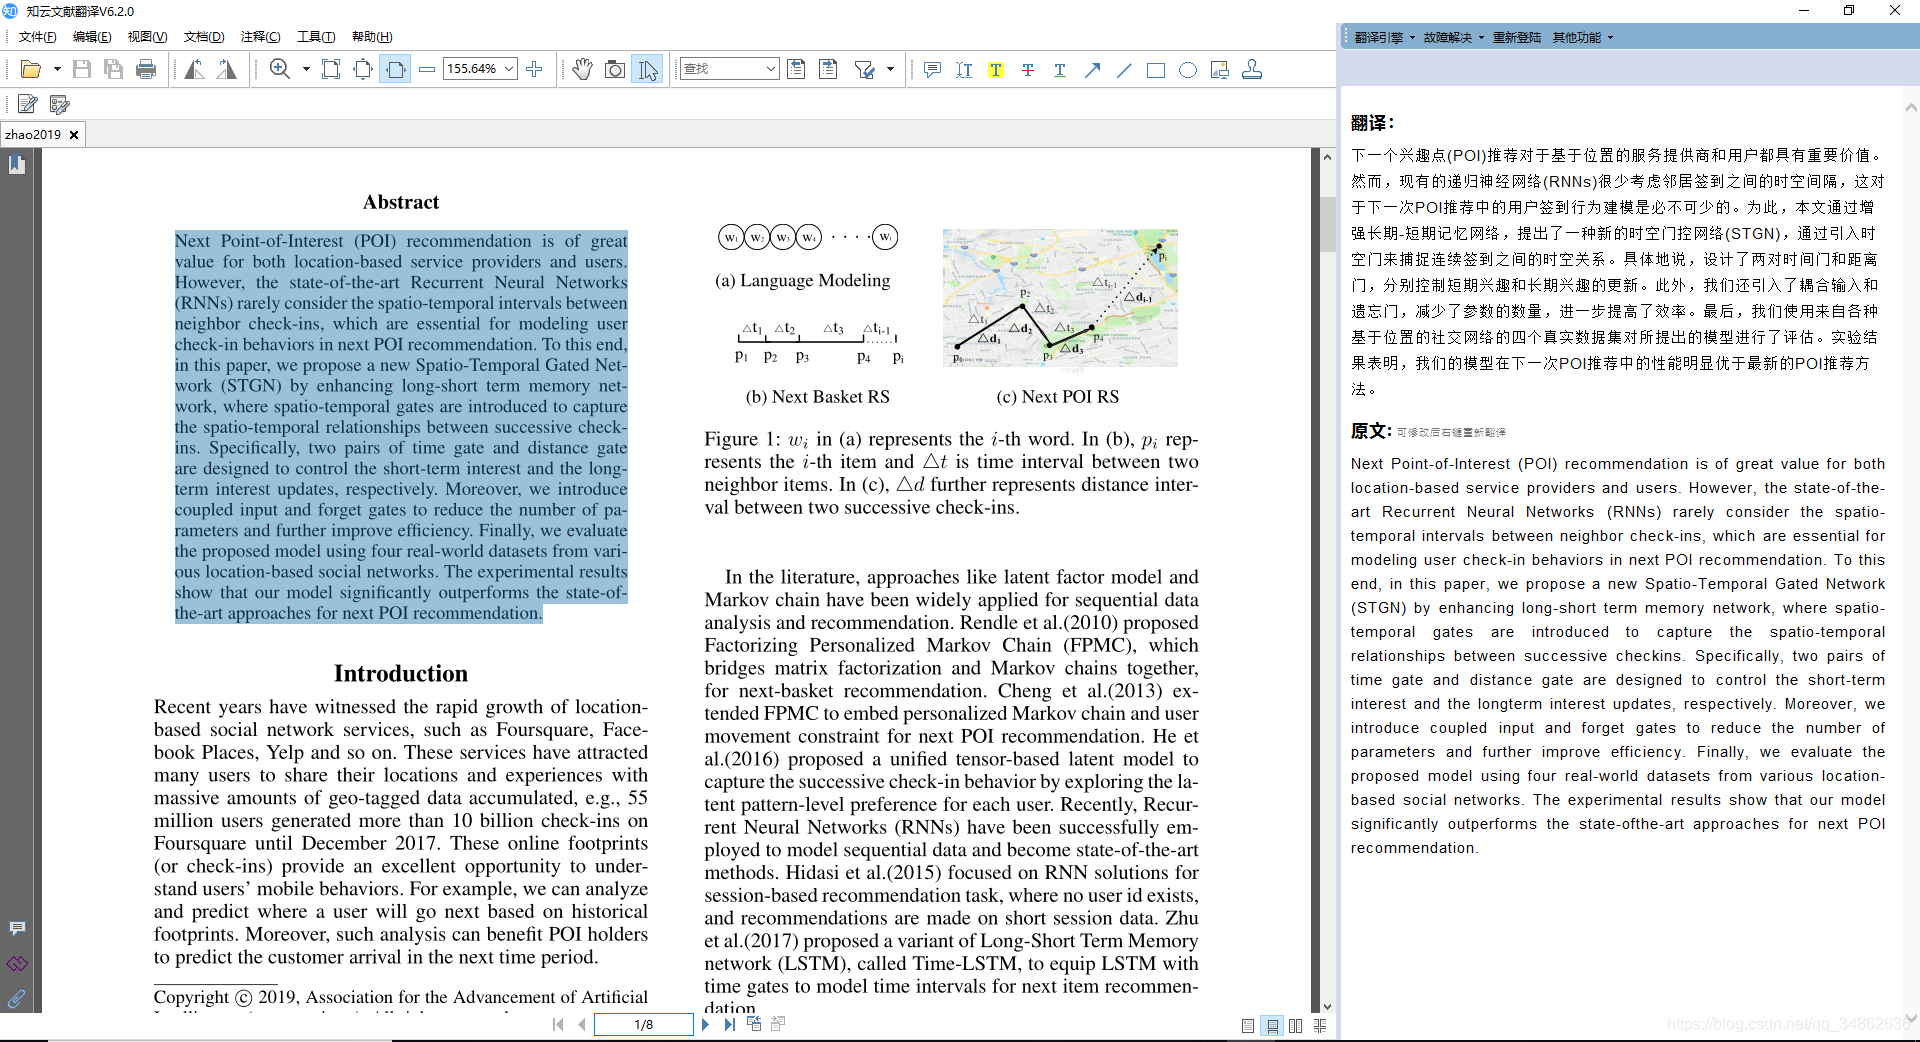Select the Note comment tool
Image resolution: width=1920 pixels, height=1042 pixels.
[932, 69]
